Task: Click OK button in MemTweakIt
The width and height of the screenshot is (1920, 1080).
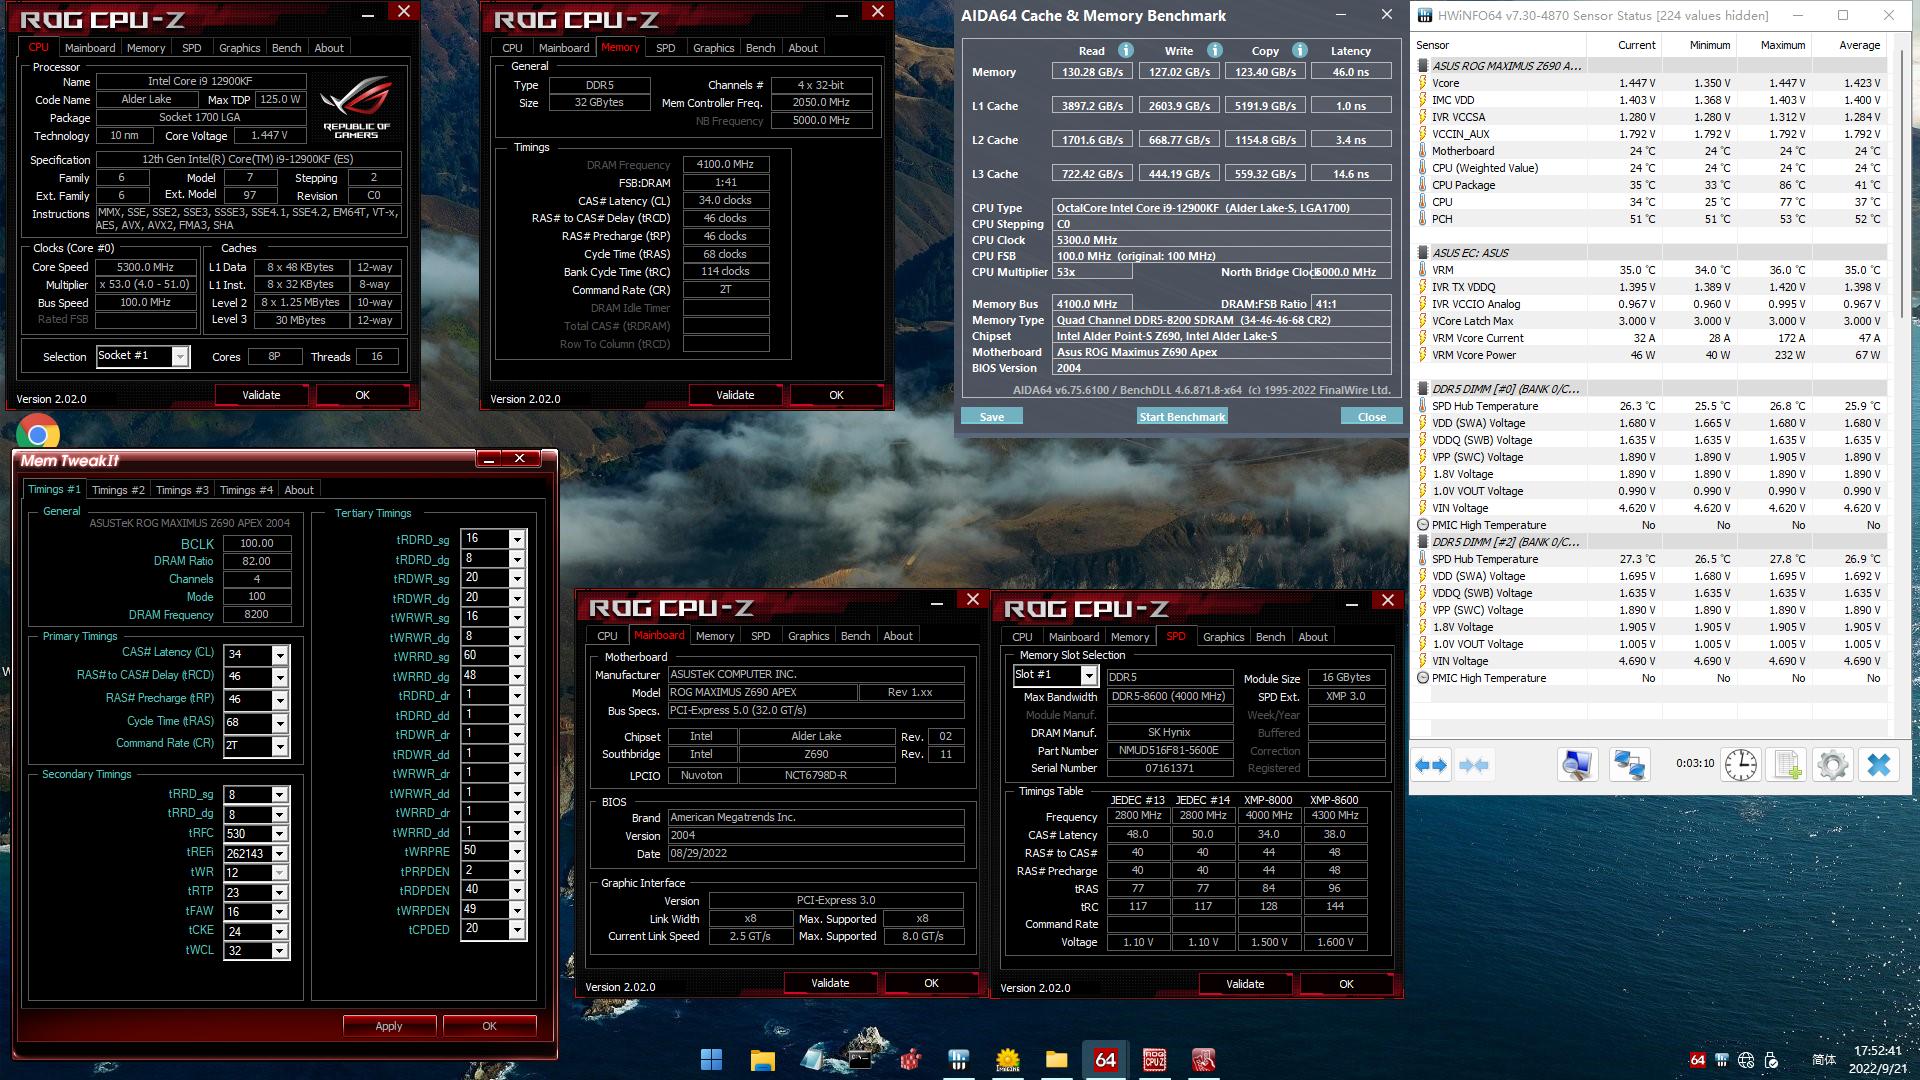Action: 489,1026
